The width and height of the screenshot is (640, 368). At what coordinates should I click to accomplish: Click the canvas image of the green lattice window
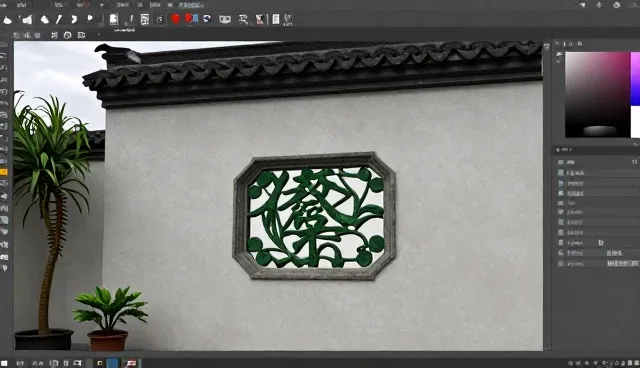314,216
